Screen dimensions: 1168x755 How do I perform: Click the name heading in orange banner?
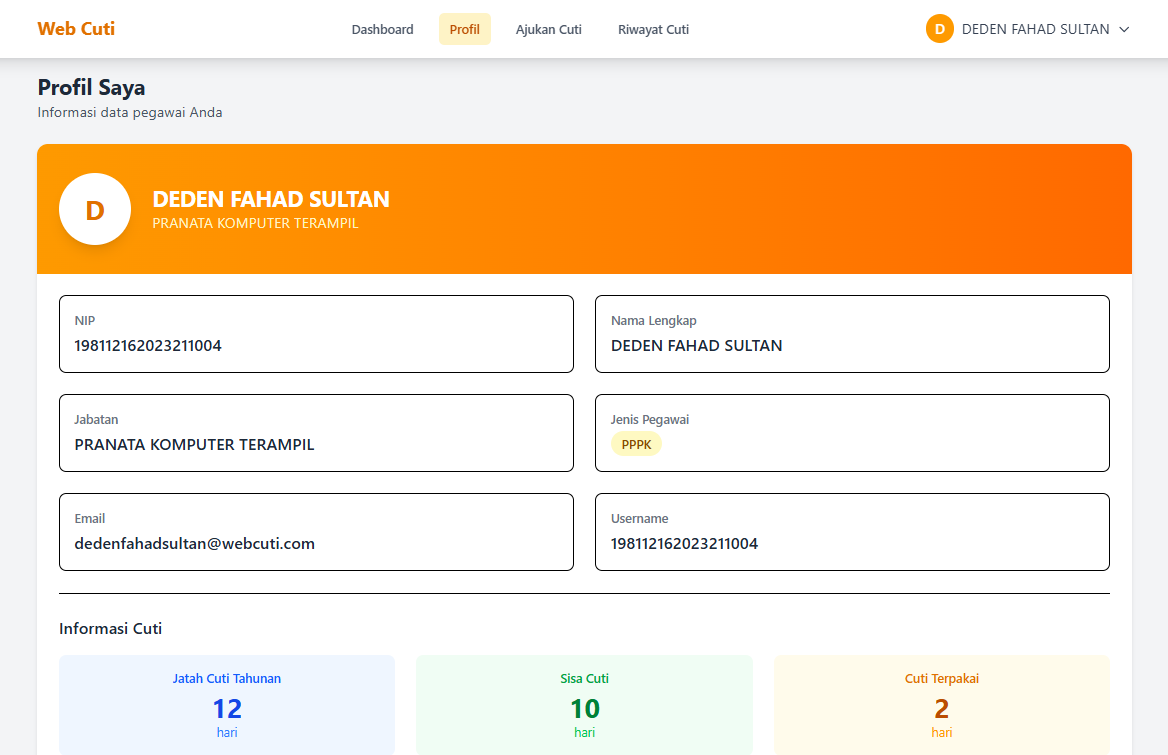pos(271,199)
